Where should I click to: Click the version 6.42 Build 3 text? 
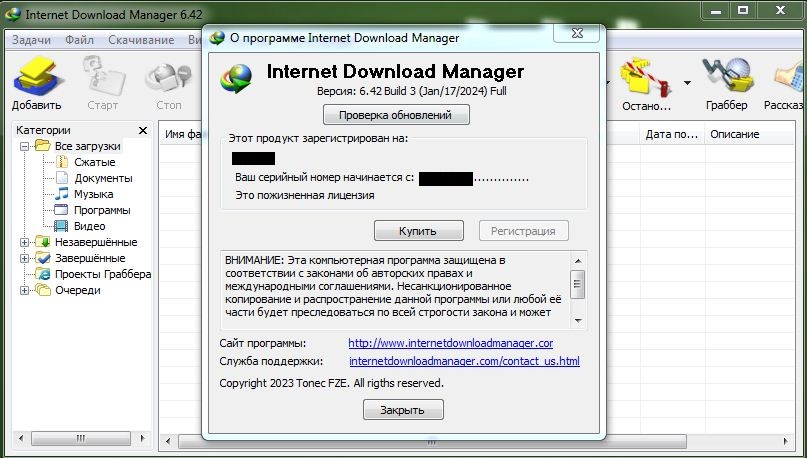pos(412,91)
